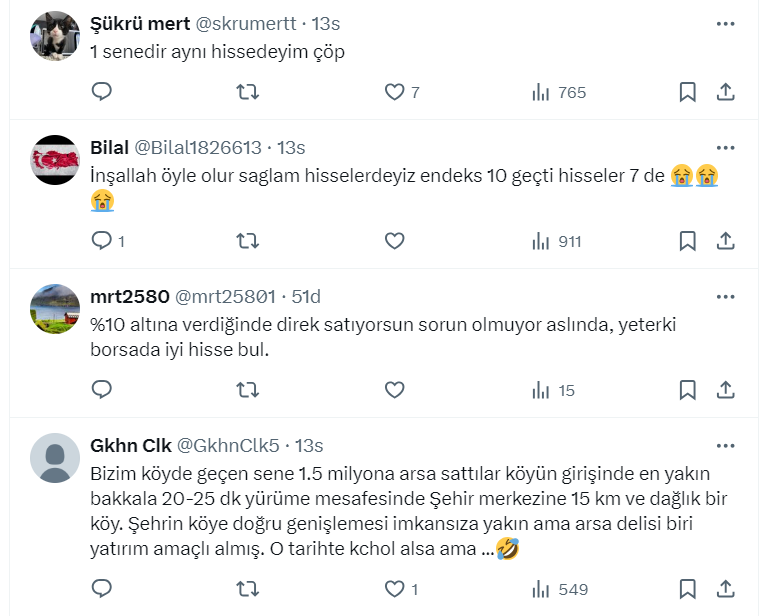Open more menu on Bilal's tweet
The height and width of the screenshot is (616, 769).
pyautogui.click(x=727, y=147)
